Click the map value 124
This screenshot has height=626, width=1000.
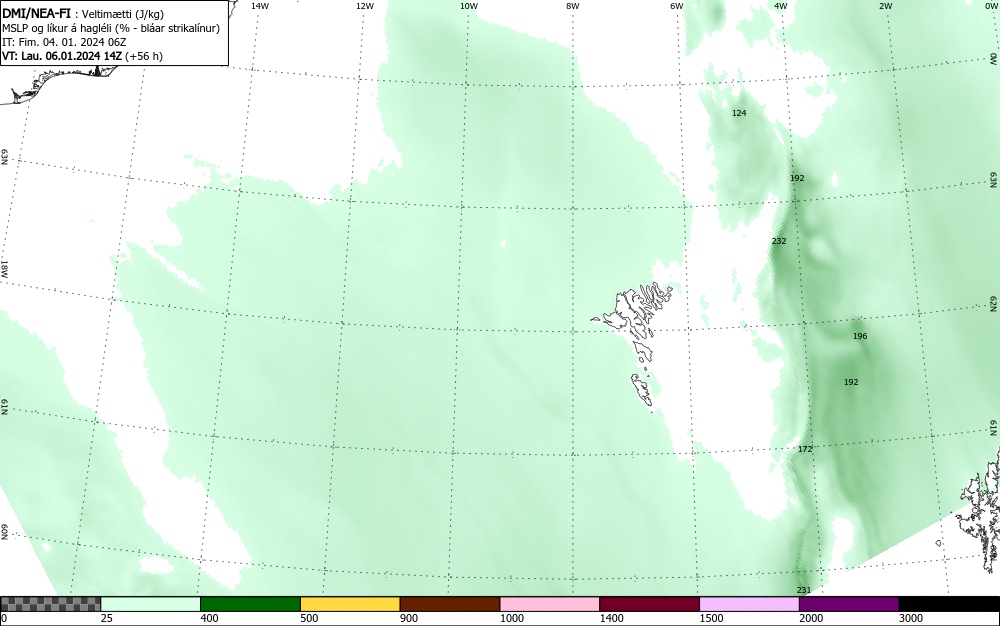coord(739,113)
